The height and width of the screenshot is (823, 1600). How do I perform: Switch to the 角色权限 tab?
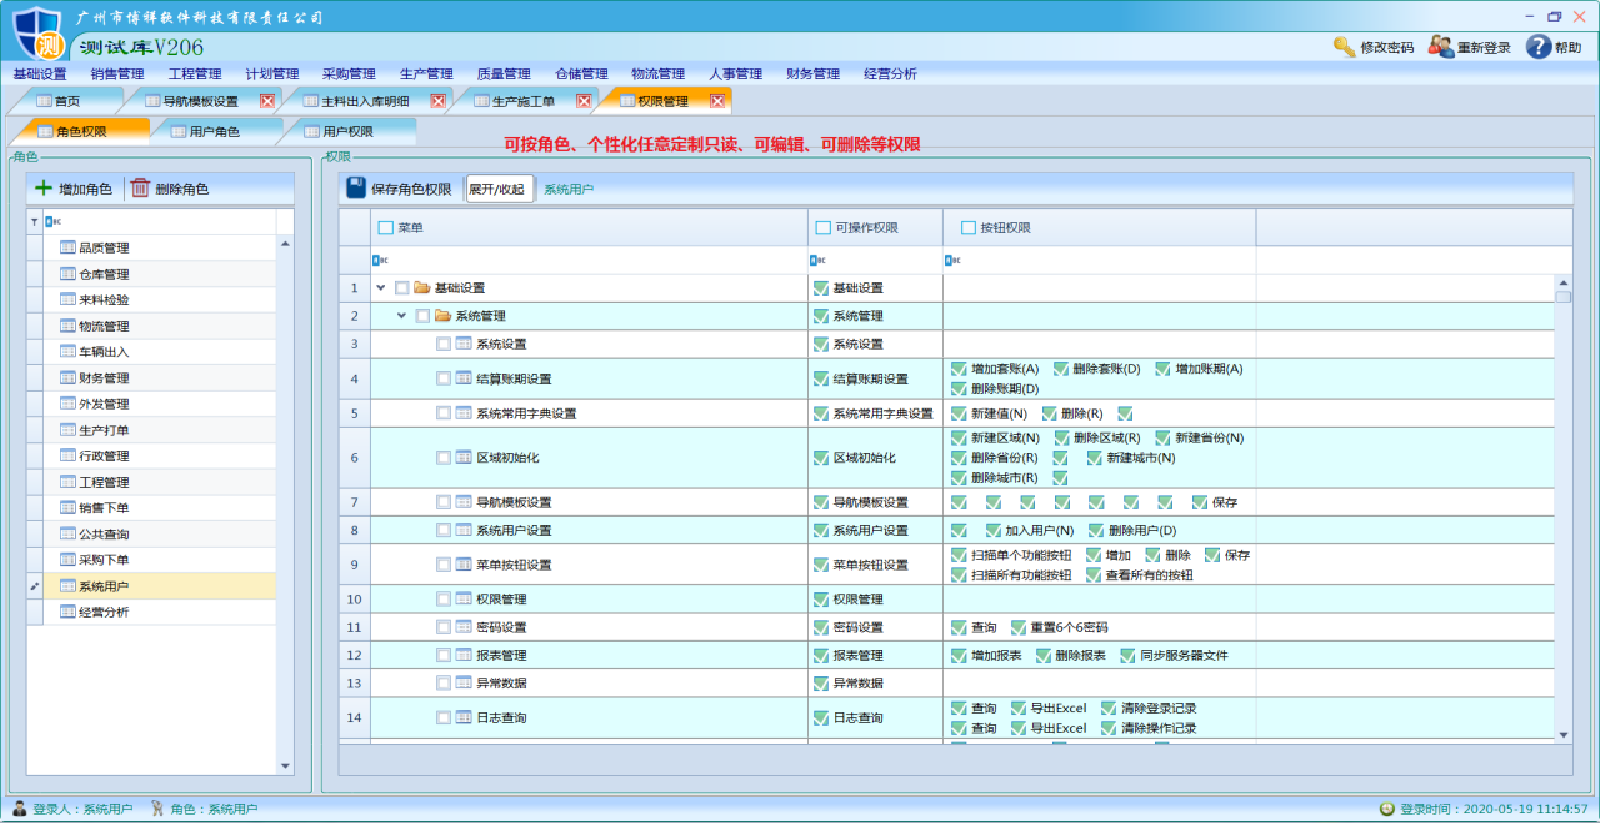coord(81,131)
